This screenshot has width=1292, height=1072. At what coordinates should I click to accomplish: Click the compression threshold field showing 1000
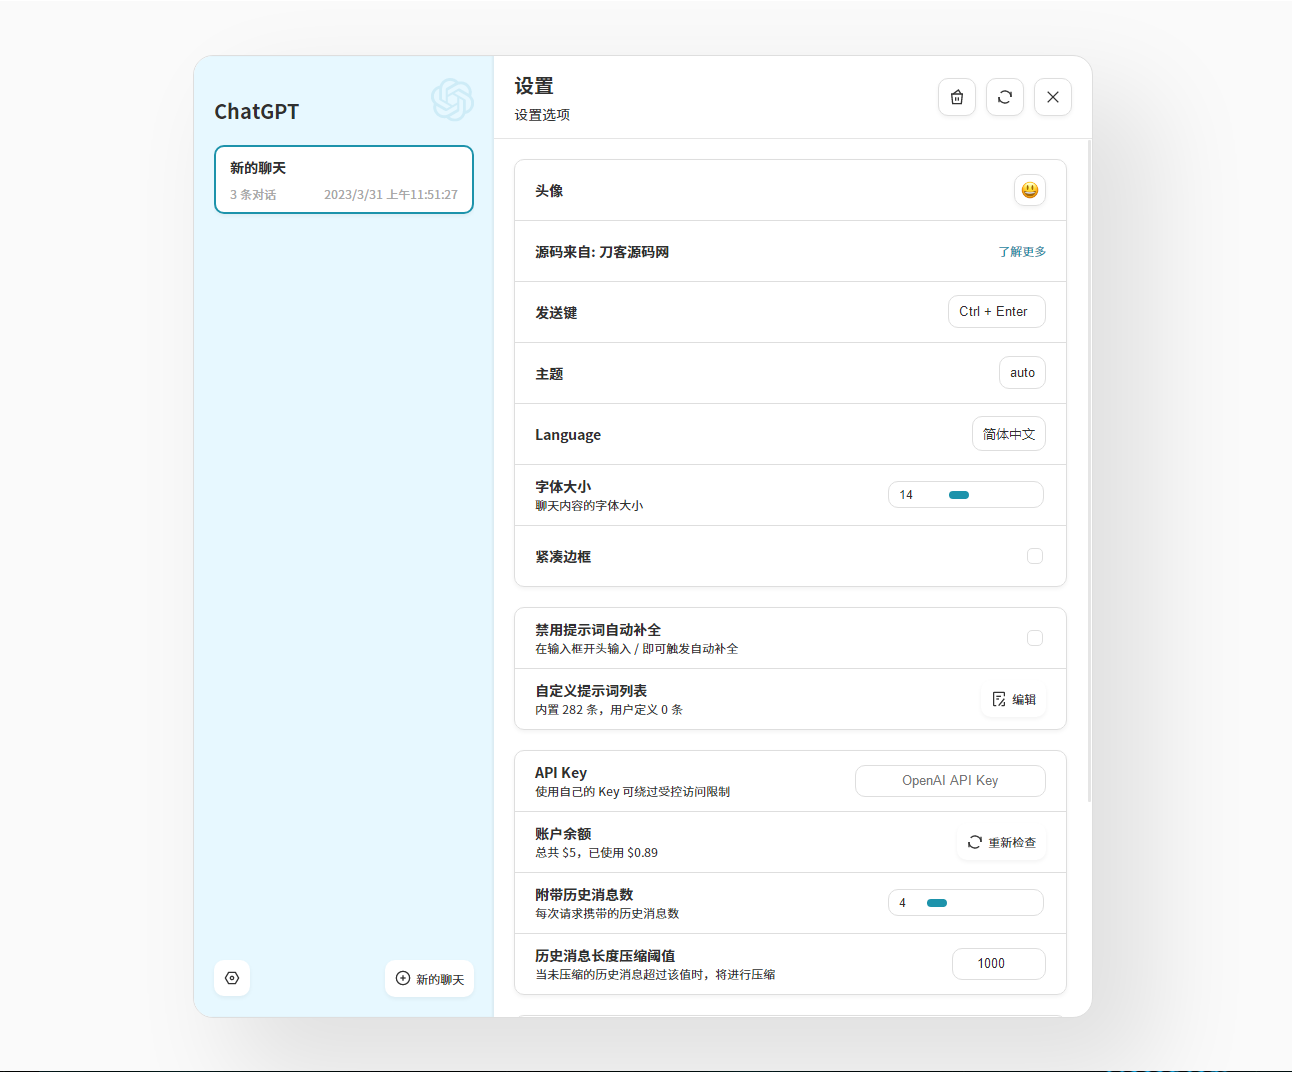point(998,964)
